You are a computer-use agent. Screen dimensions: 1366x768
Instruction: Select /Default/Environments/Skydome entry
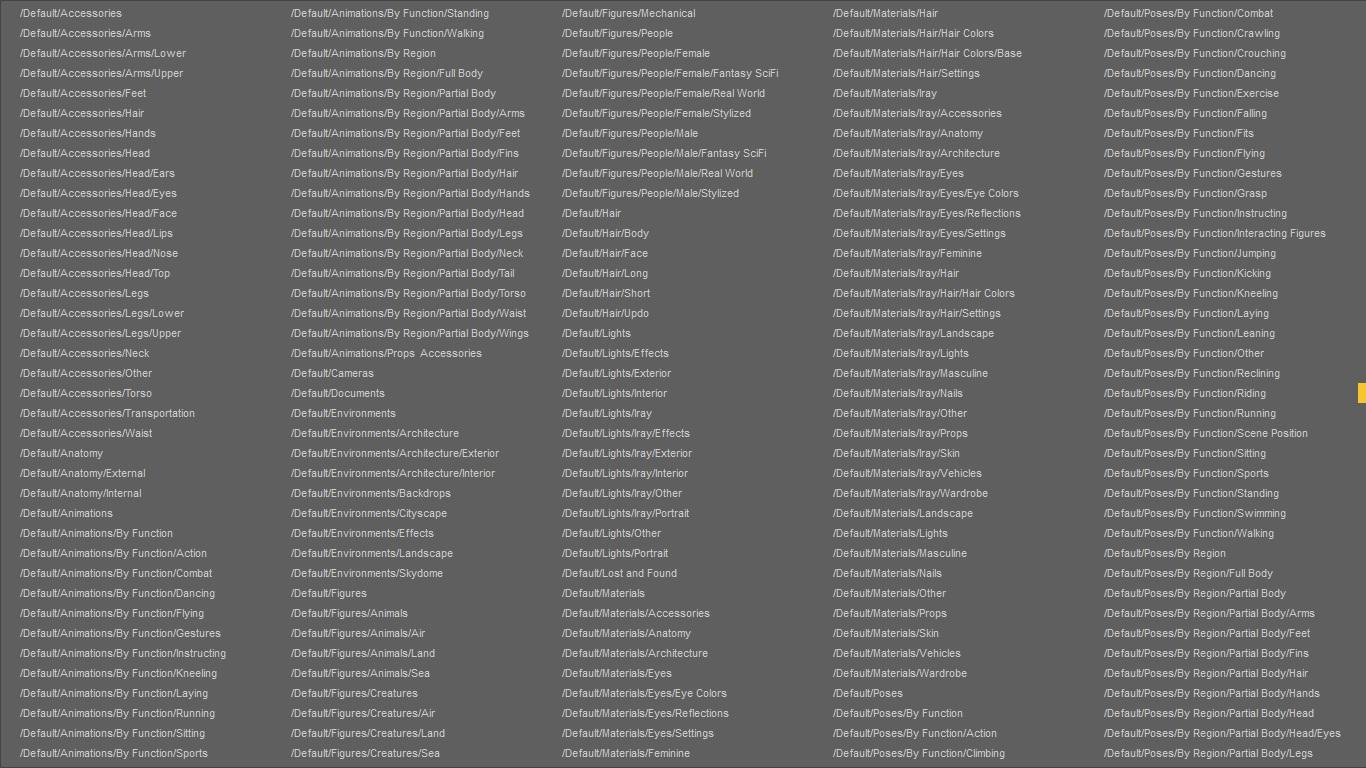click(x=367, y=573)
